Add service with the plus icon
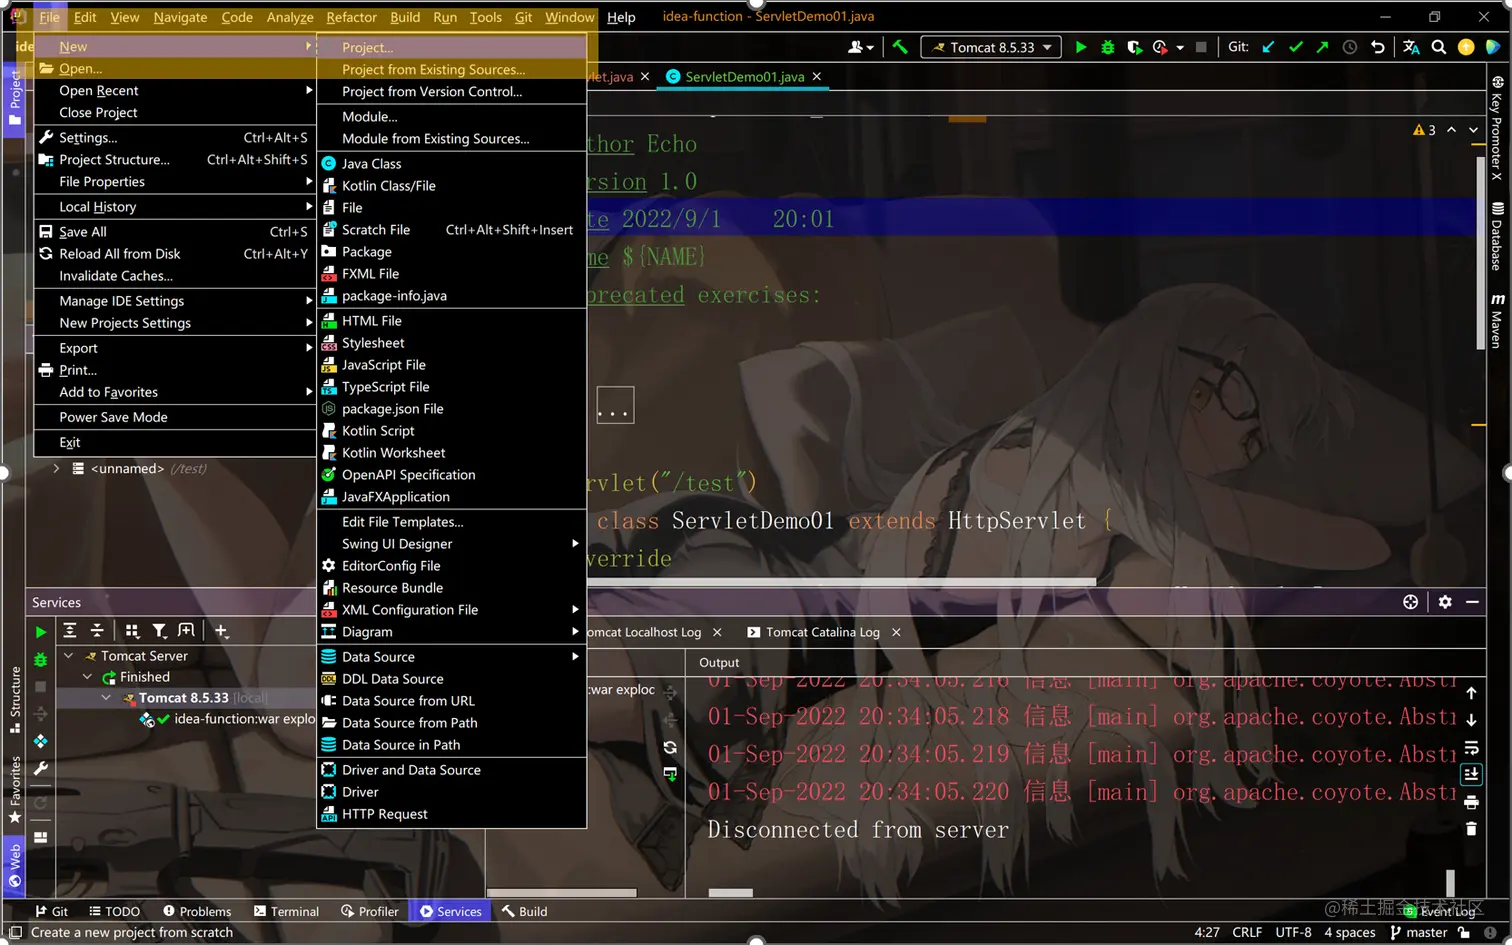The width and height of the screenshot is (1512, 945). [221, 630]
